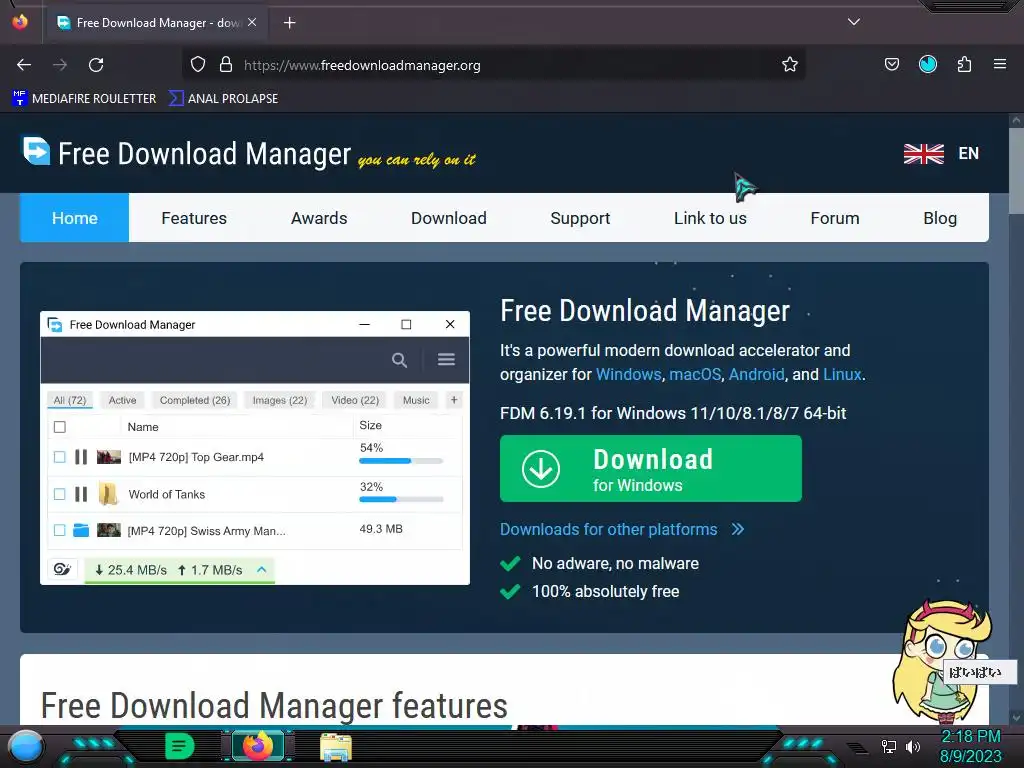Follow the Windows platform link

(x=628, y=374)
